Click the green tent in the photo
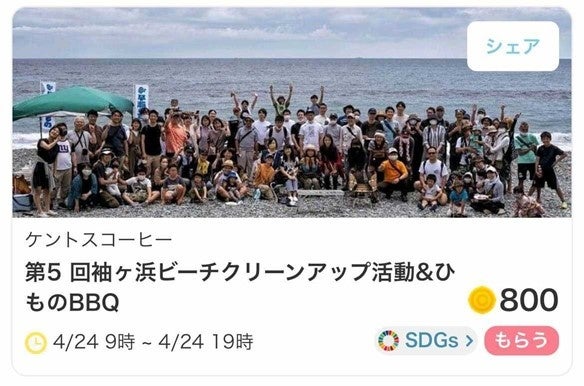The height and width of the screenshot is (386, 584). tap(73, 101)
